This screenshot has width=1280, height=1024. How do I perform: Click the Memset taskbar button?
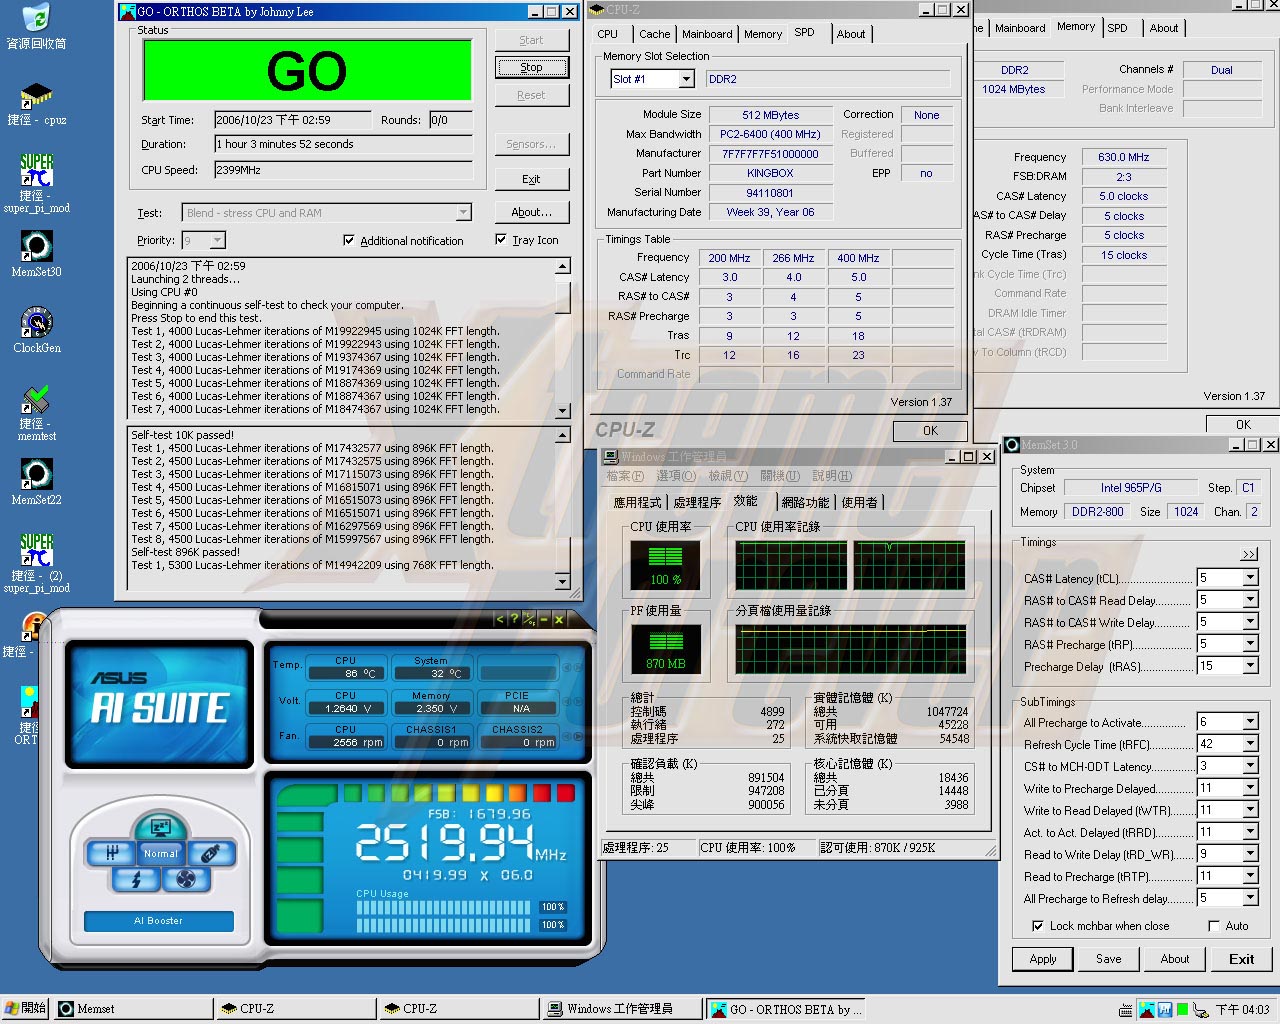click(133, 1009)
